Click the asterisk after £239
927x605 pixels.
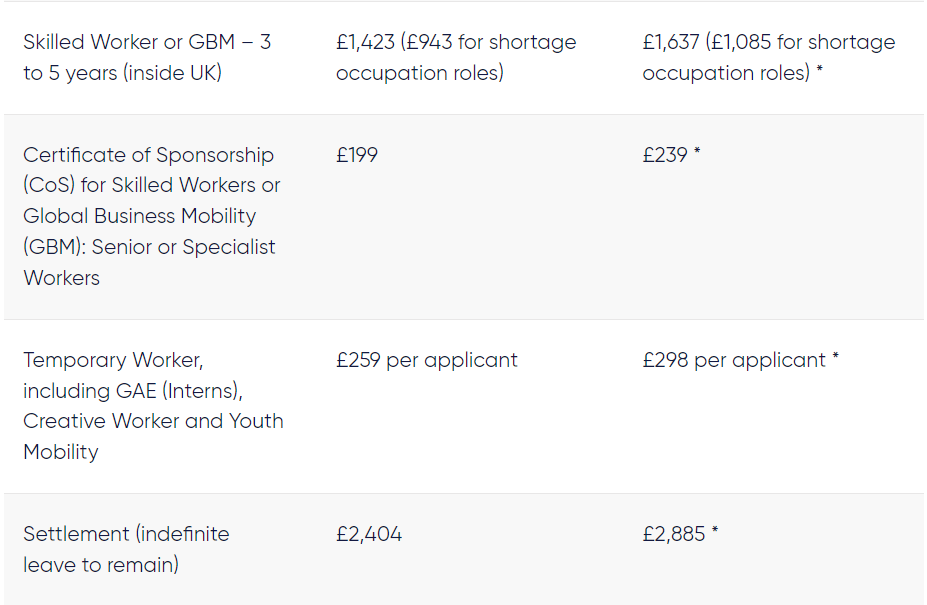click(697, 152)
